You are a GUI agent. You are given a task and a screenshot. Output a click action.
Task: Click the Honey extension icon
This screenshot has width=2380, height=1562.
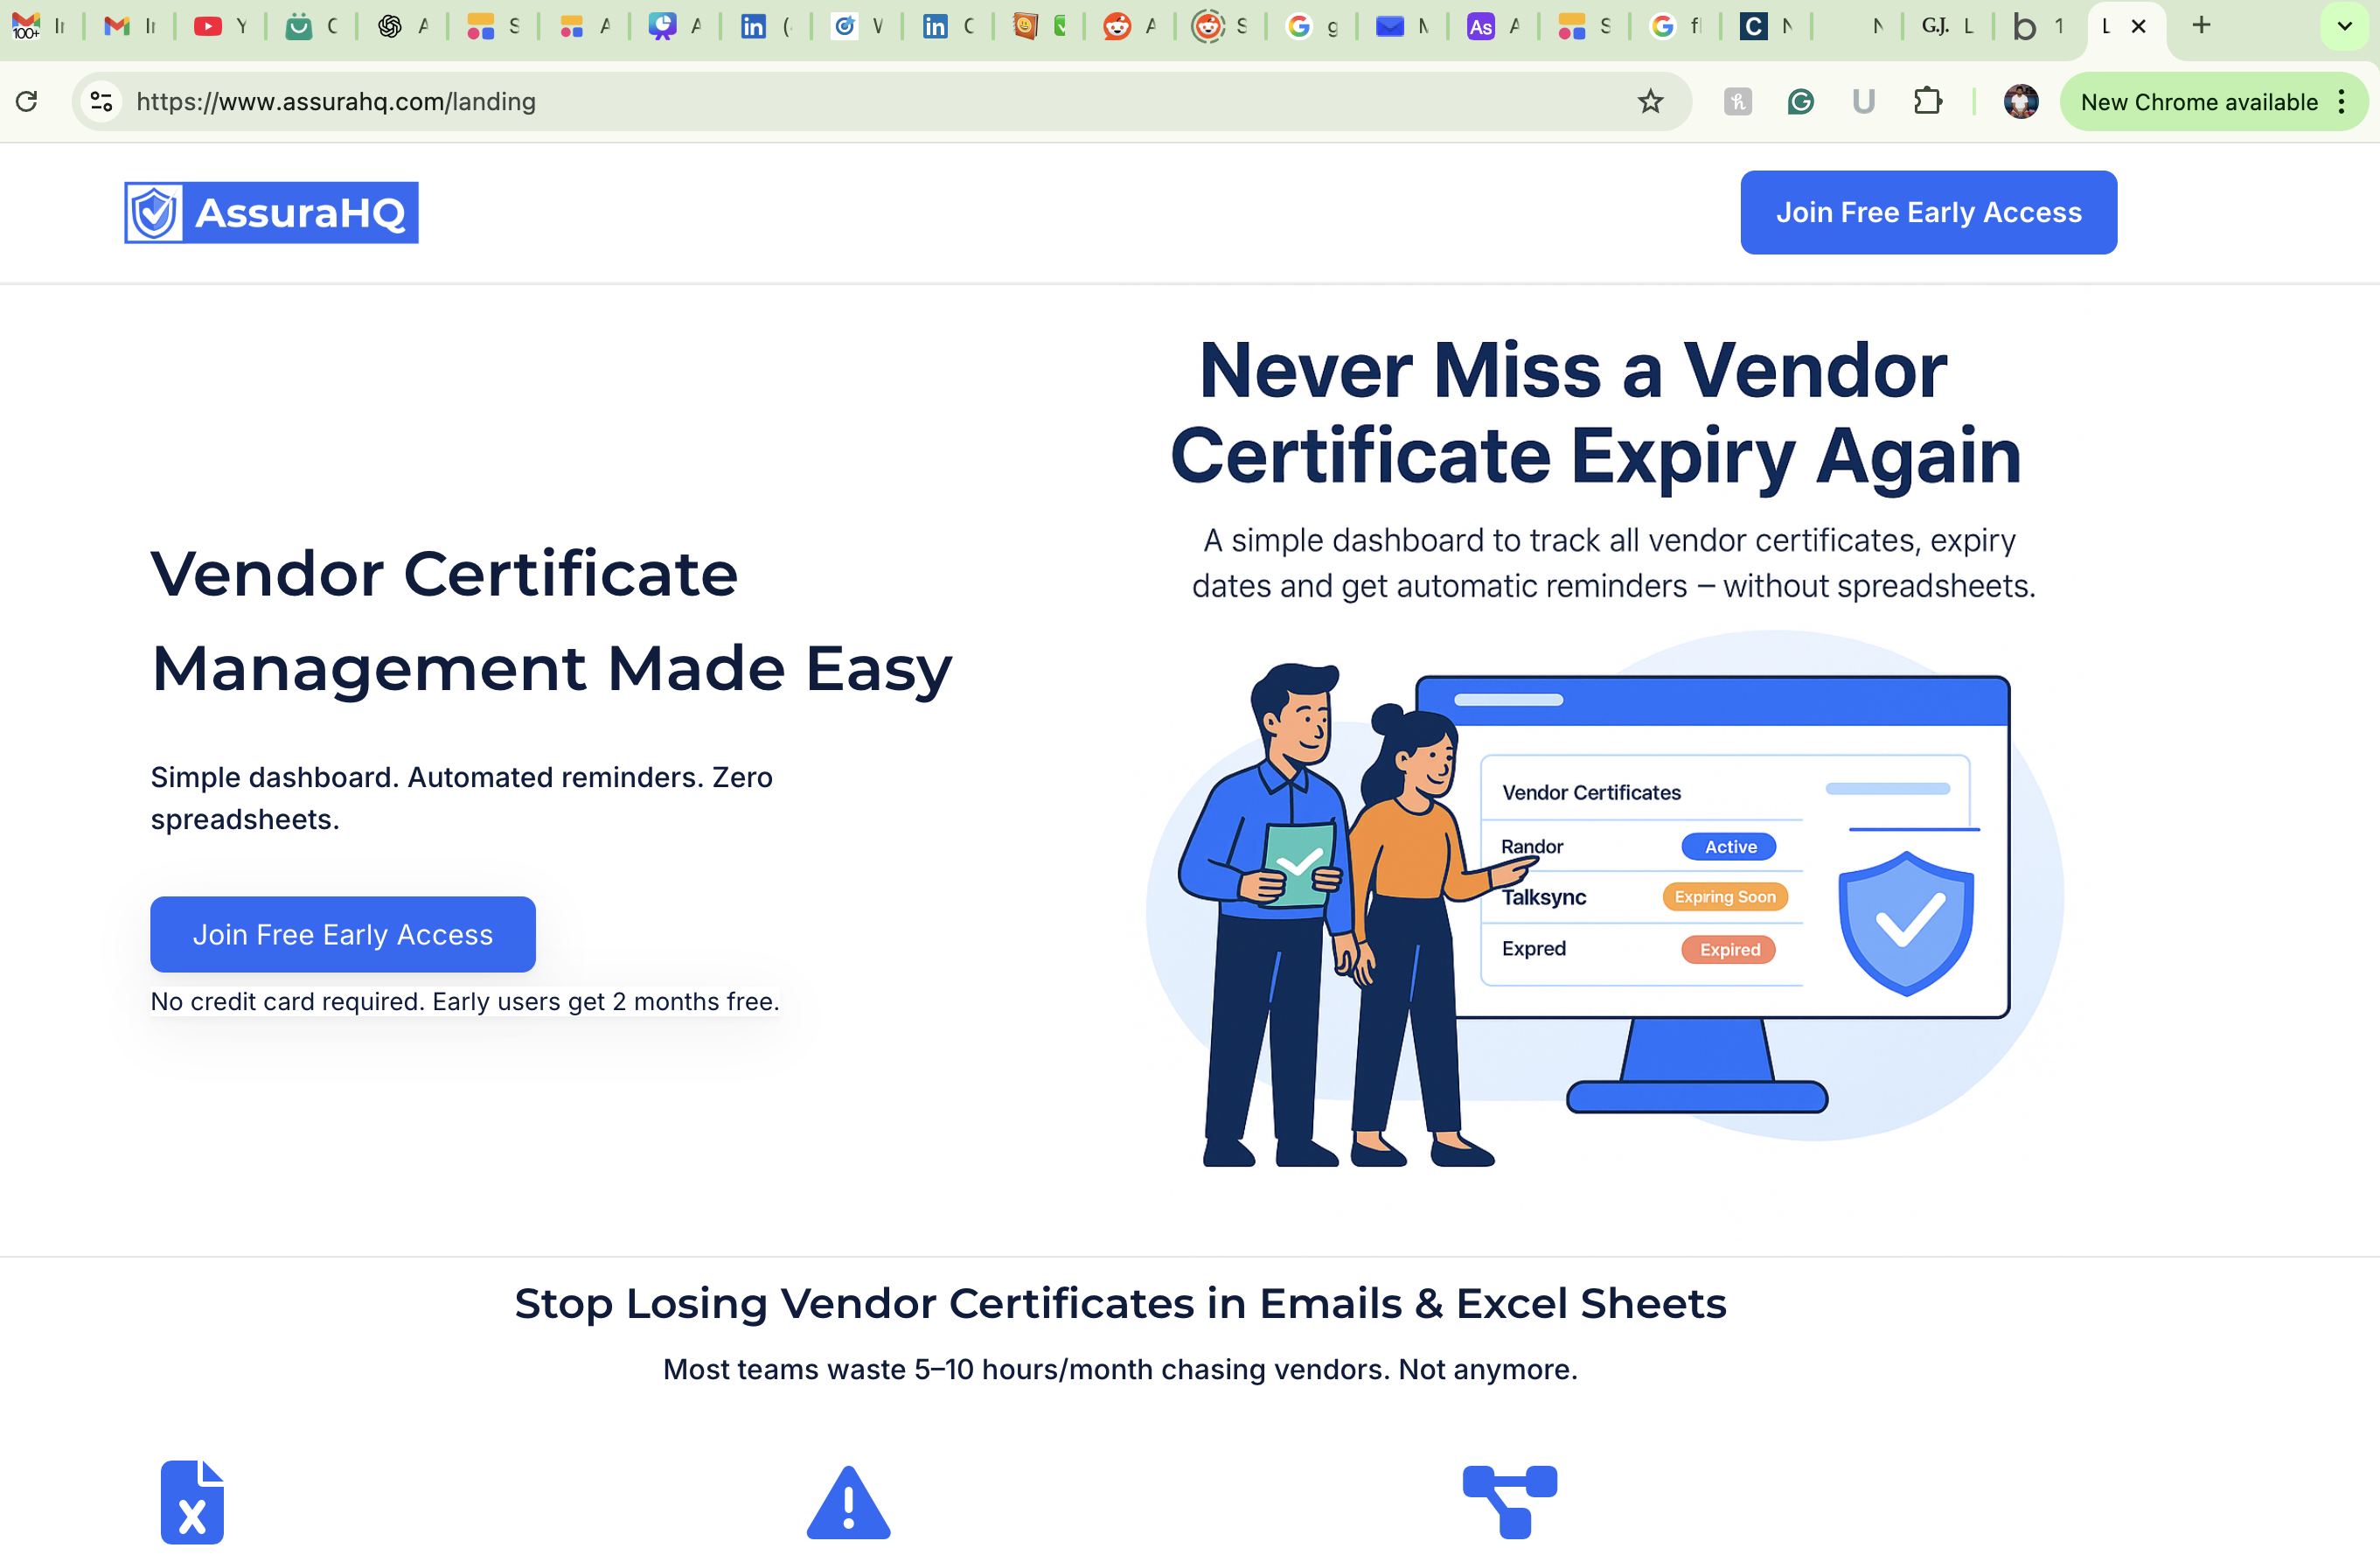tap(1738, 101)
